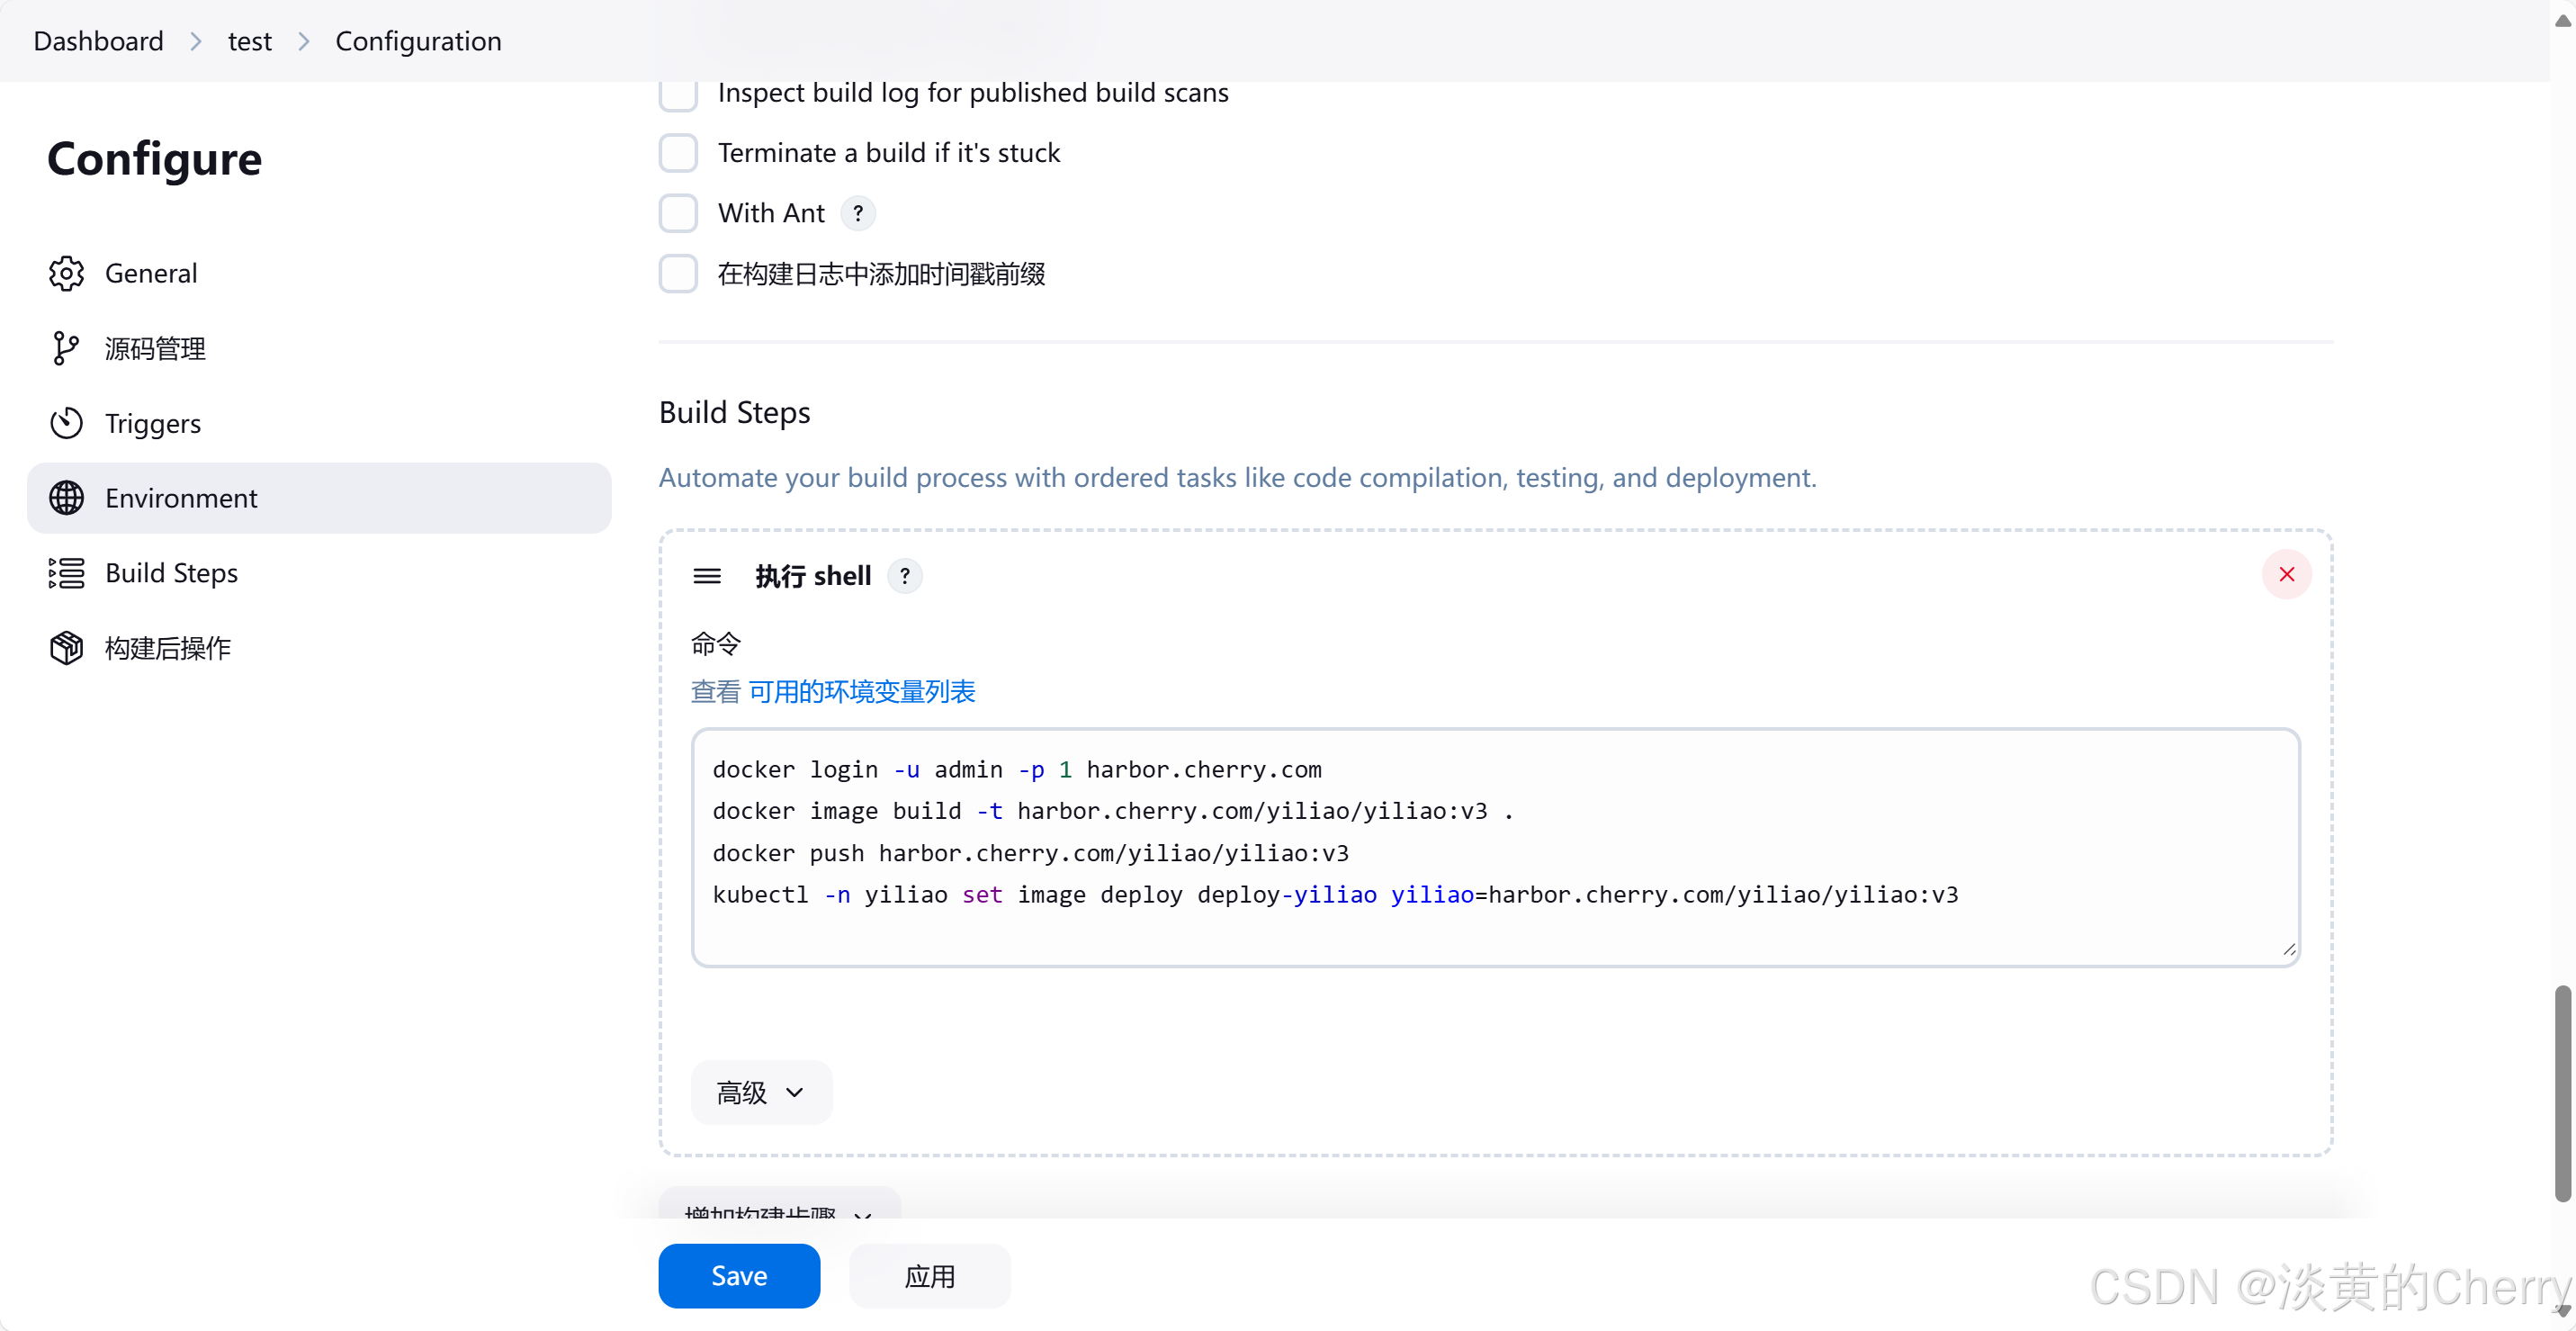
Task: Enable the timestamp prefix checkbox in build log
Action: pyautogui.click(x=678, y=274)
